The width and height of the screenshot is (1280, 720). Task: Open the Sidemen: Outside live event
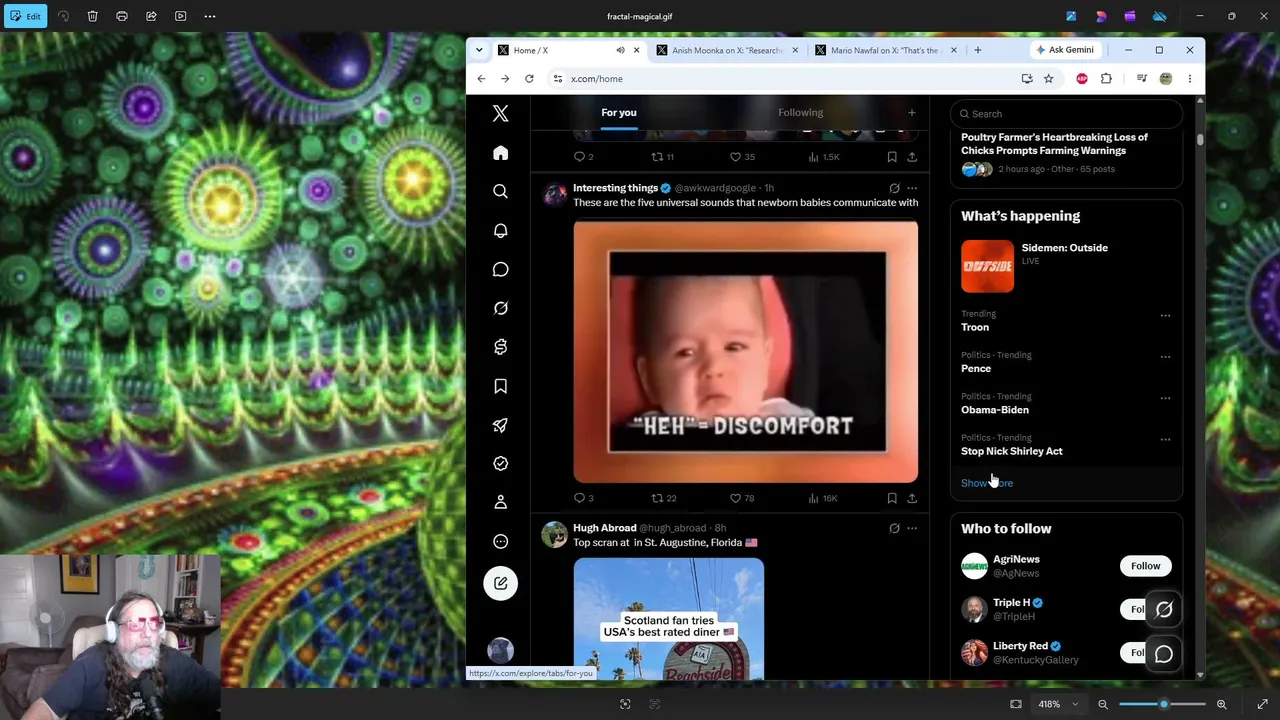click(1066, 266)
